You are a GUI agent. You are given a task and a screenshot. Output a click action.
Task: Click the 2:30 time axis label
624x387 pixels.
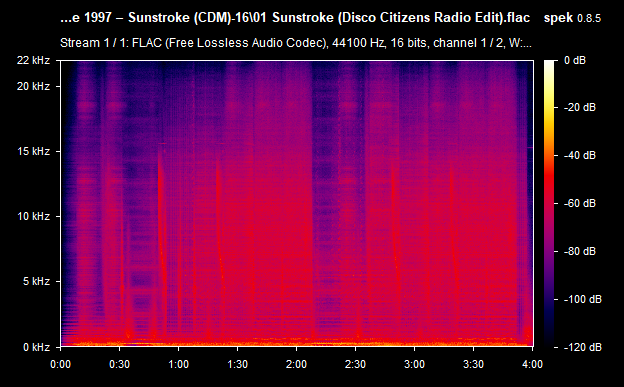[x=355, y=364]
